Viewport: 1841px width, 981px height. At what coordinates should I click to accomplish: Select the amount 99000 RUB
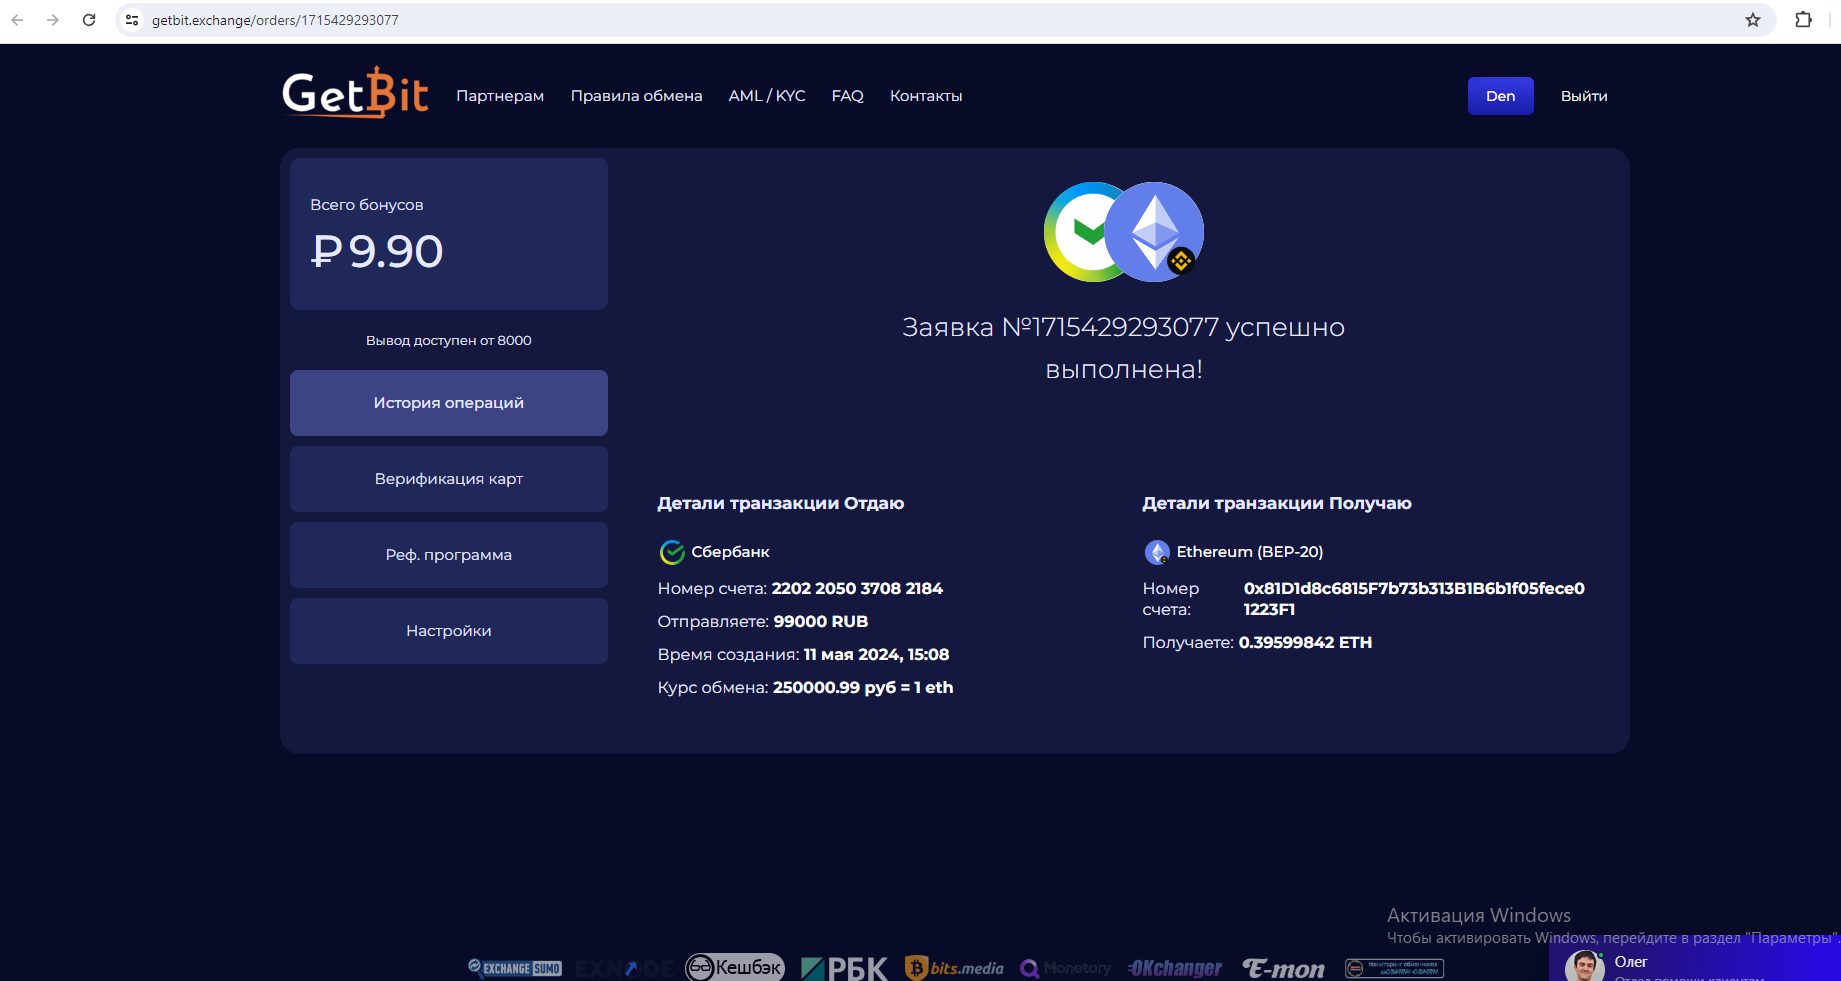(x=821, y=622)
